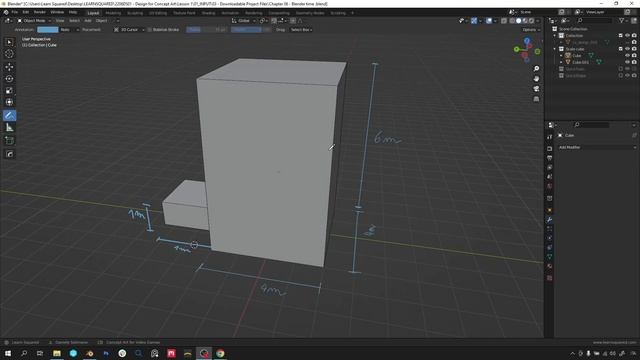Select the Scale tool
The image size is (640, 360).
tap(9, 91)
